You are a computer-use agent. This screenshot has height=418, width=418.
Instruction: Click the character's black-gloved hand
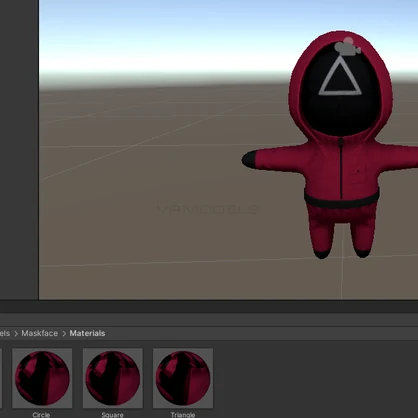point(249,159)
